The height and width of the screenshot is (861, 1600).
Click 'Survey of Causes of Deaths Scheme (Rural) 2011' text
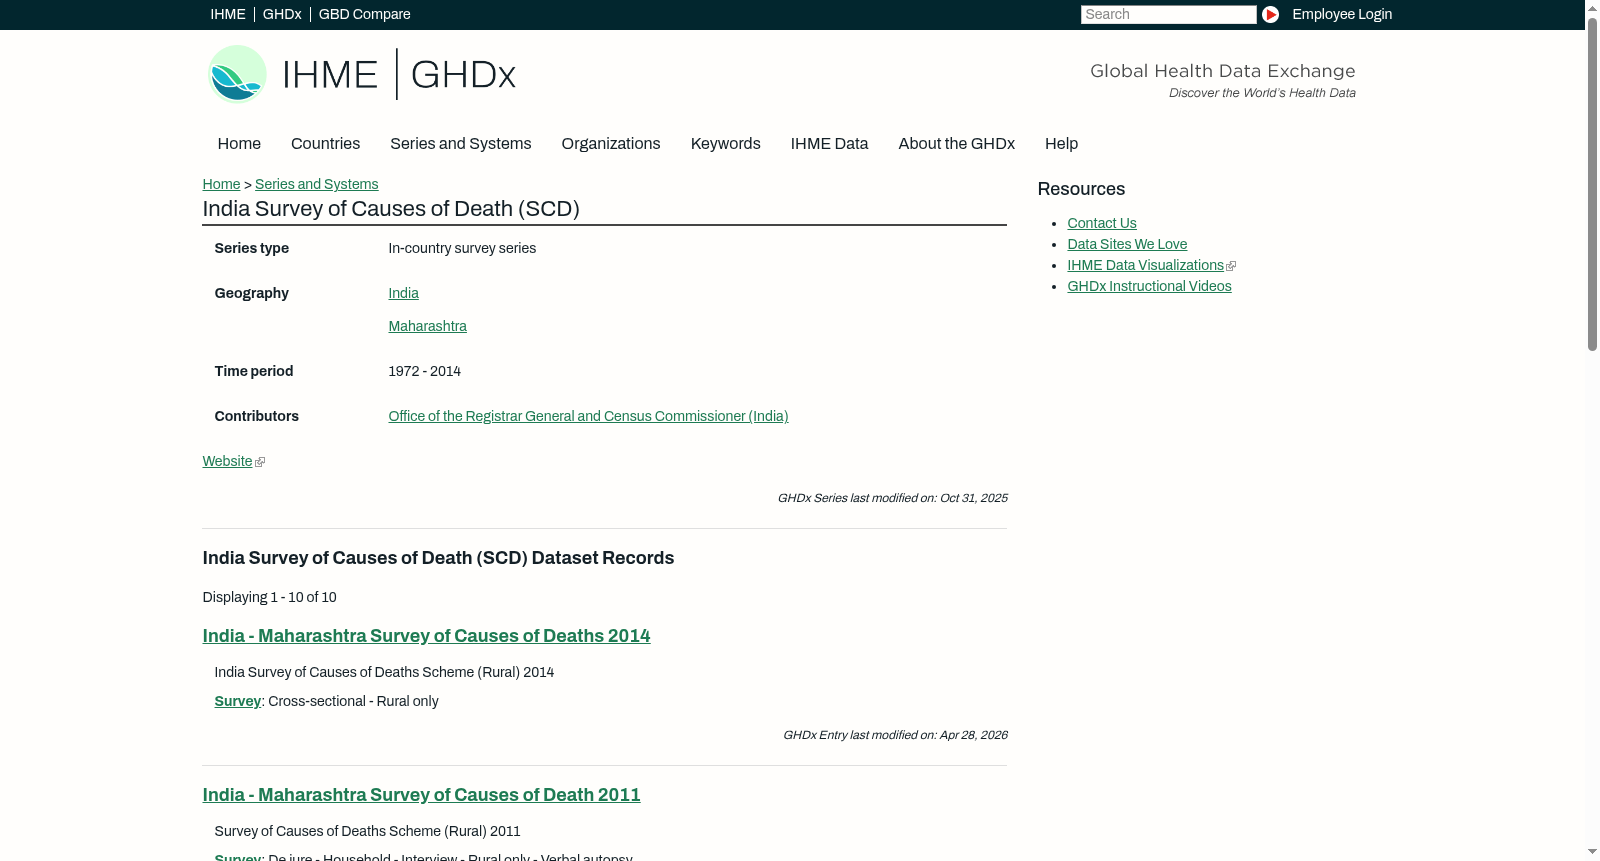coord(367,831)
